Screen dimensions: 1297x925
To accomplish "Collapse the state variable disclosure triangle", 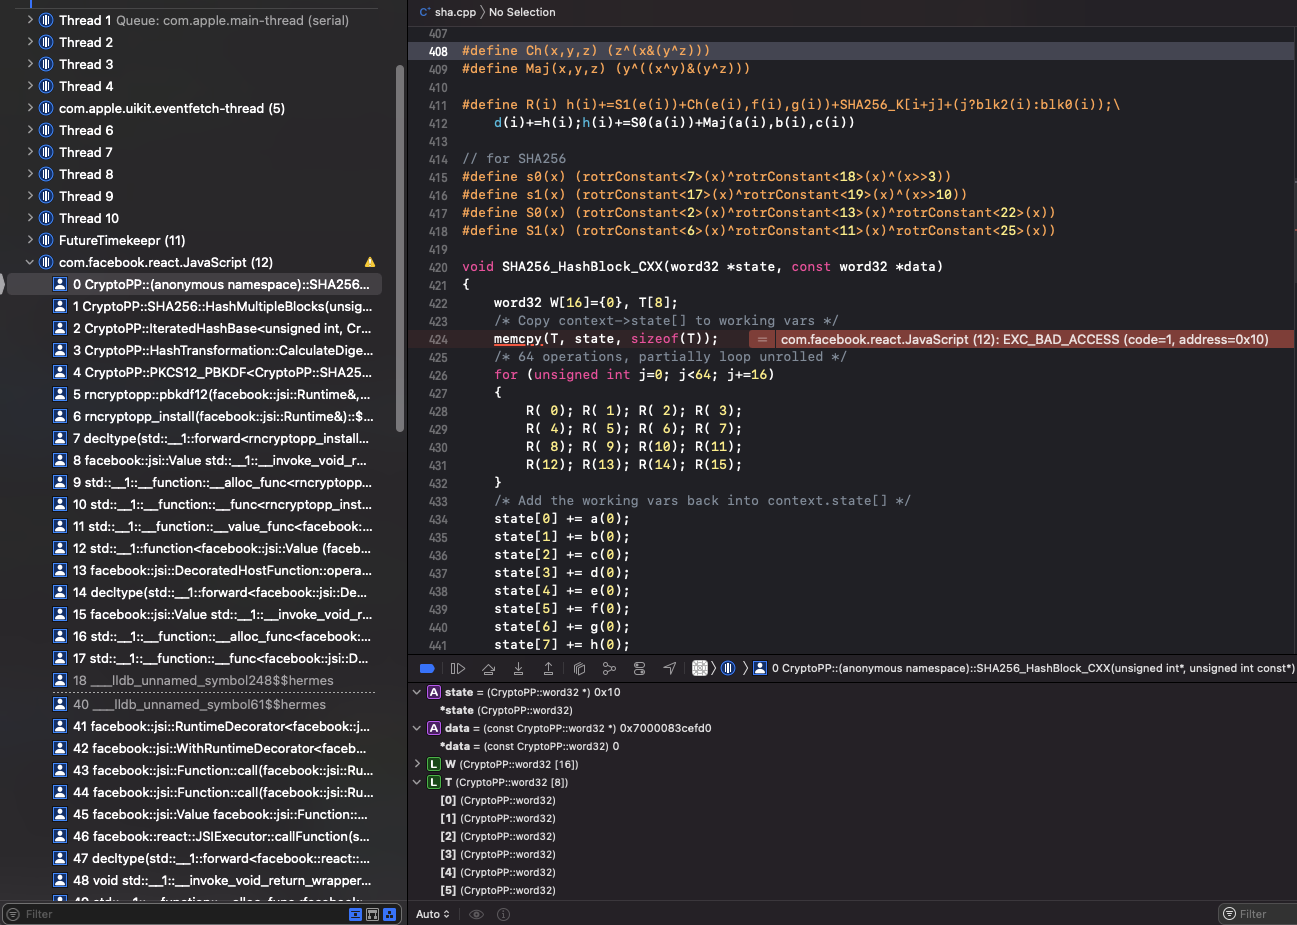I will coord(417,691).
